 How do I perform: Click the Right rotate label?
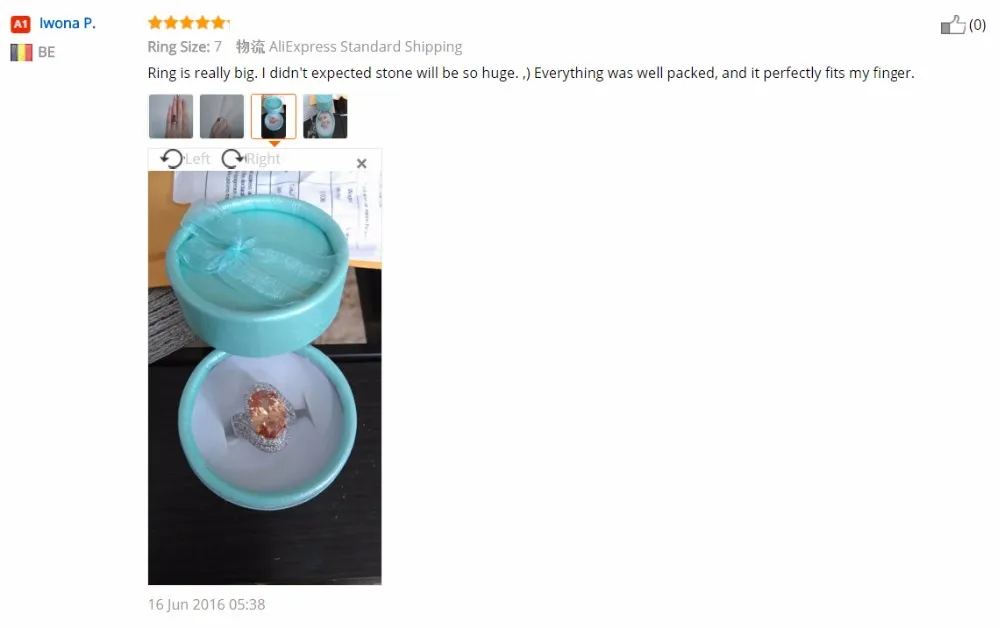pos(263,159)
